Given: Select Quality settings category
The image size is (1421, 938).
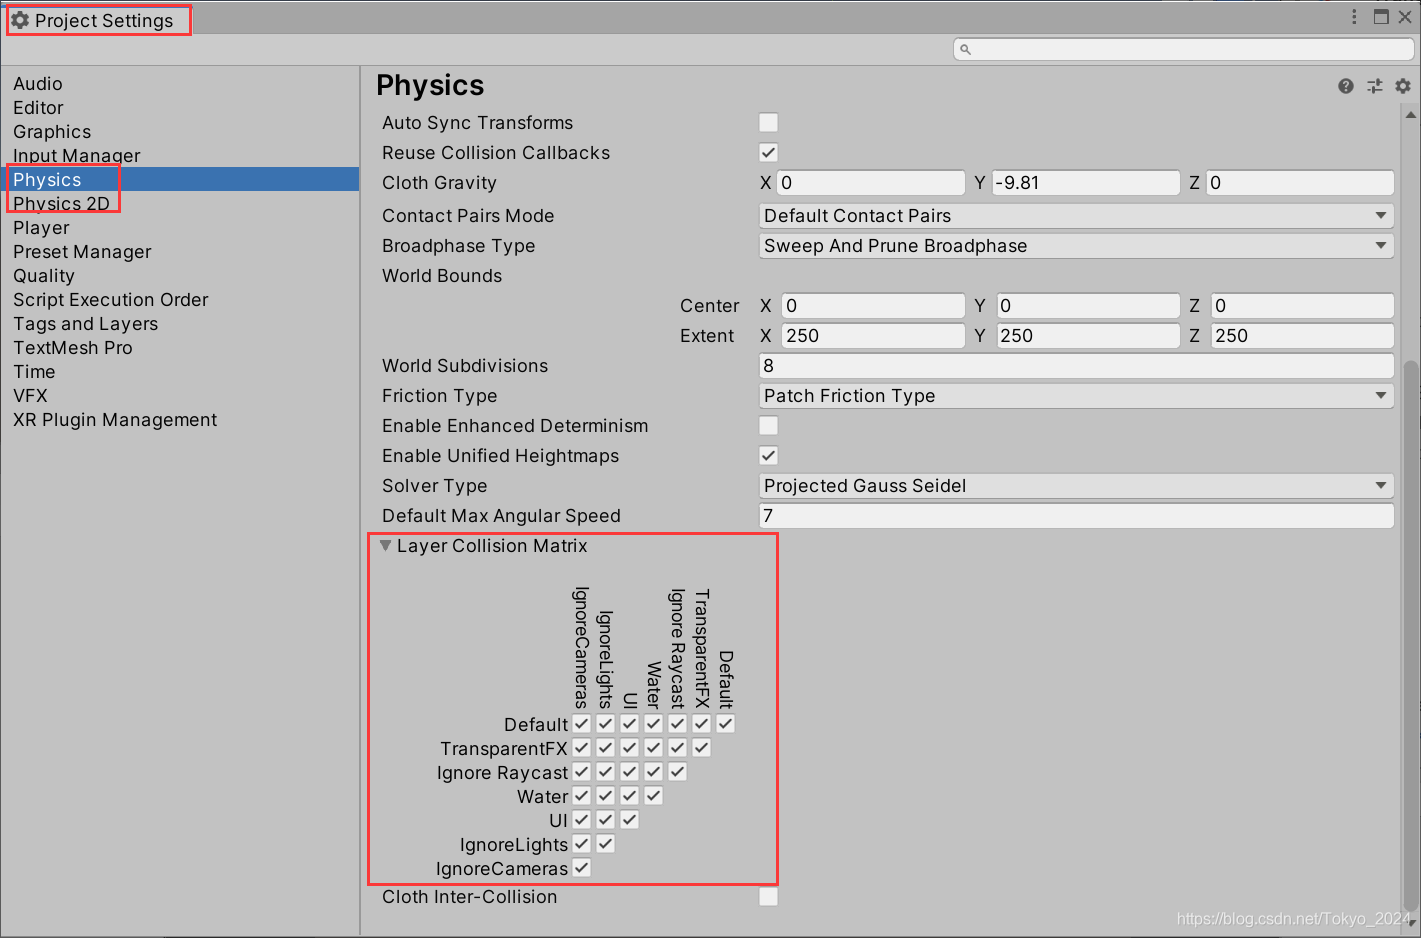Looking at the screenshot, I should 44,276.
